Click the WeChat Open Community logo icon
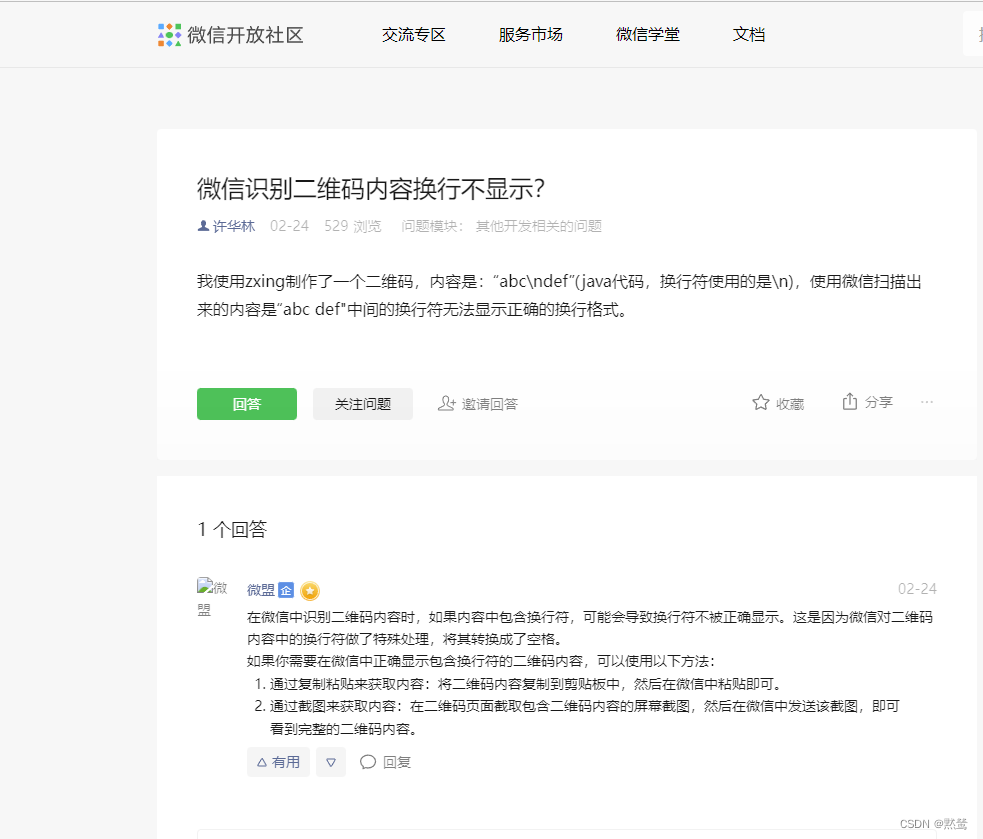983x839 pixels. tap(169, 35)
